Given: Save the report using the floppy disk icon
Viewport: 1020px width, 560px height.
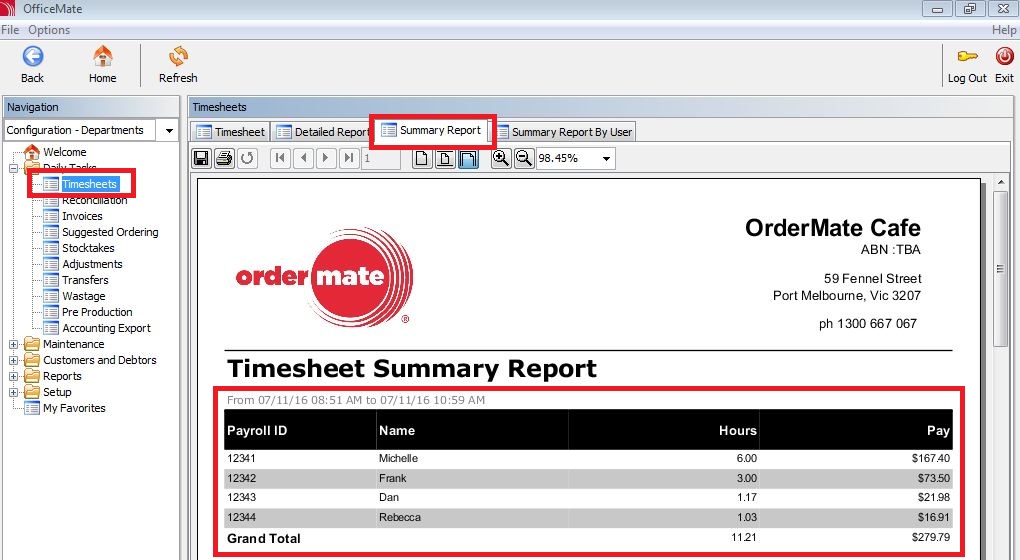Looking at the screenshot, I should [x=201, y=158].
